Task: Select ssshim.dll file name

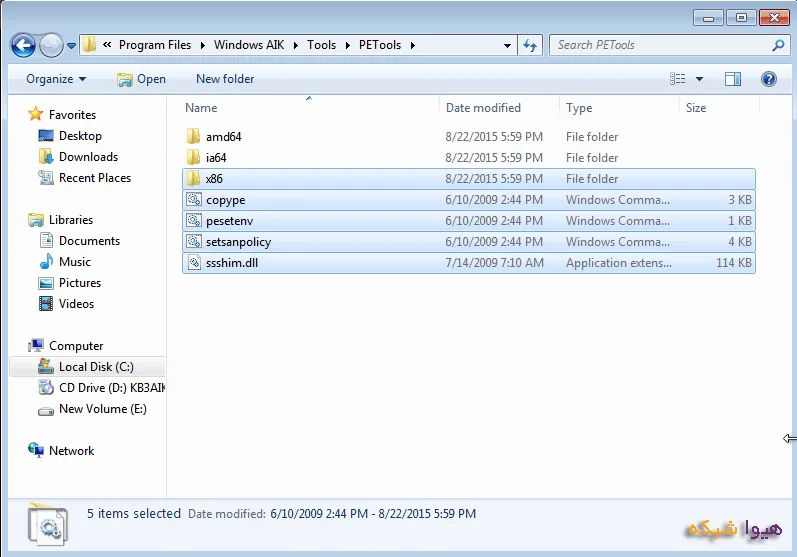Action: (x=232, y=263)
